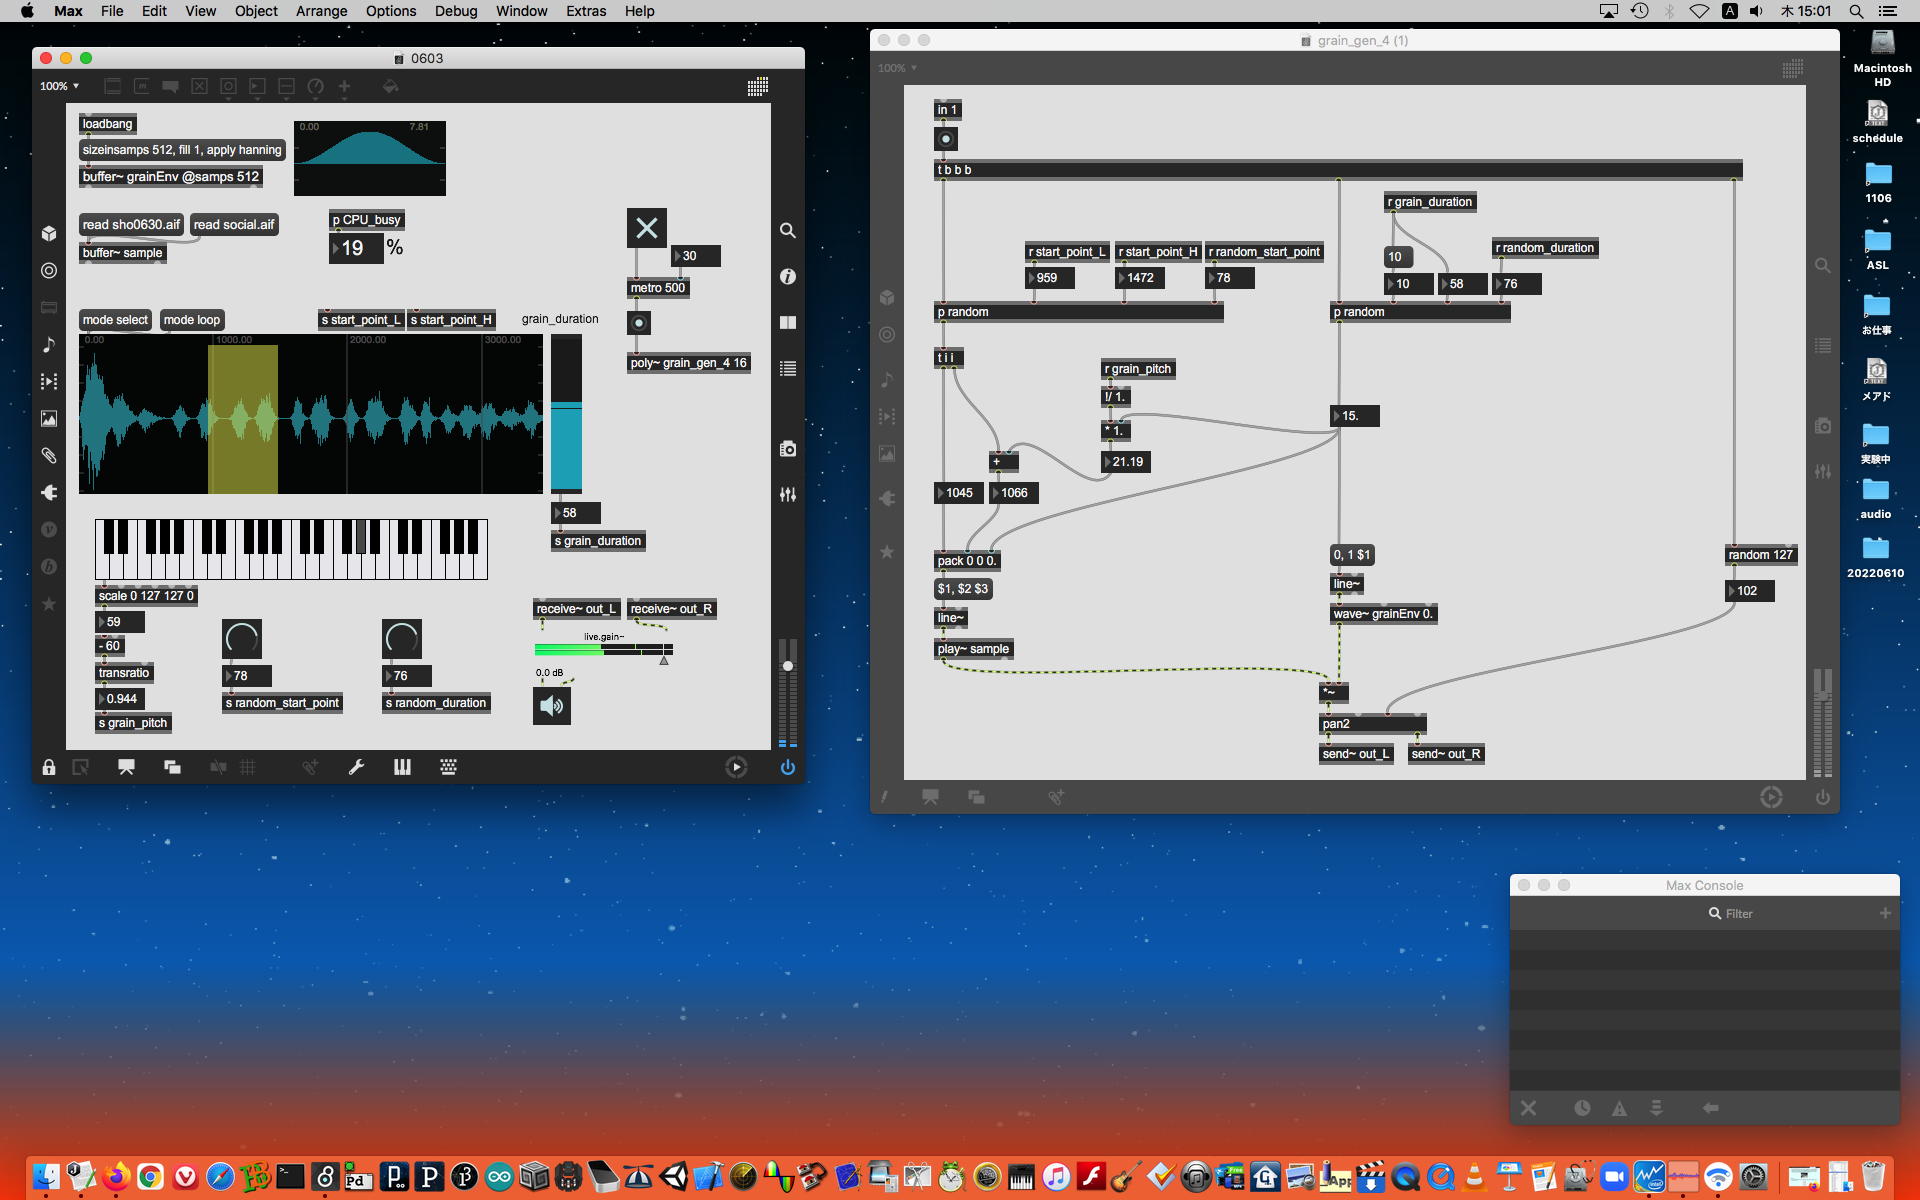Open presentation mode in 0603 patcher
Viewport: 1920px width, 1200px height.
[x=126, y=767]
